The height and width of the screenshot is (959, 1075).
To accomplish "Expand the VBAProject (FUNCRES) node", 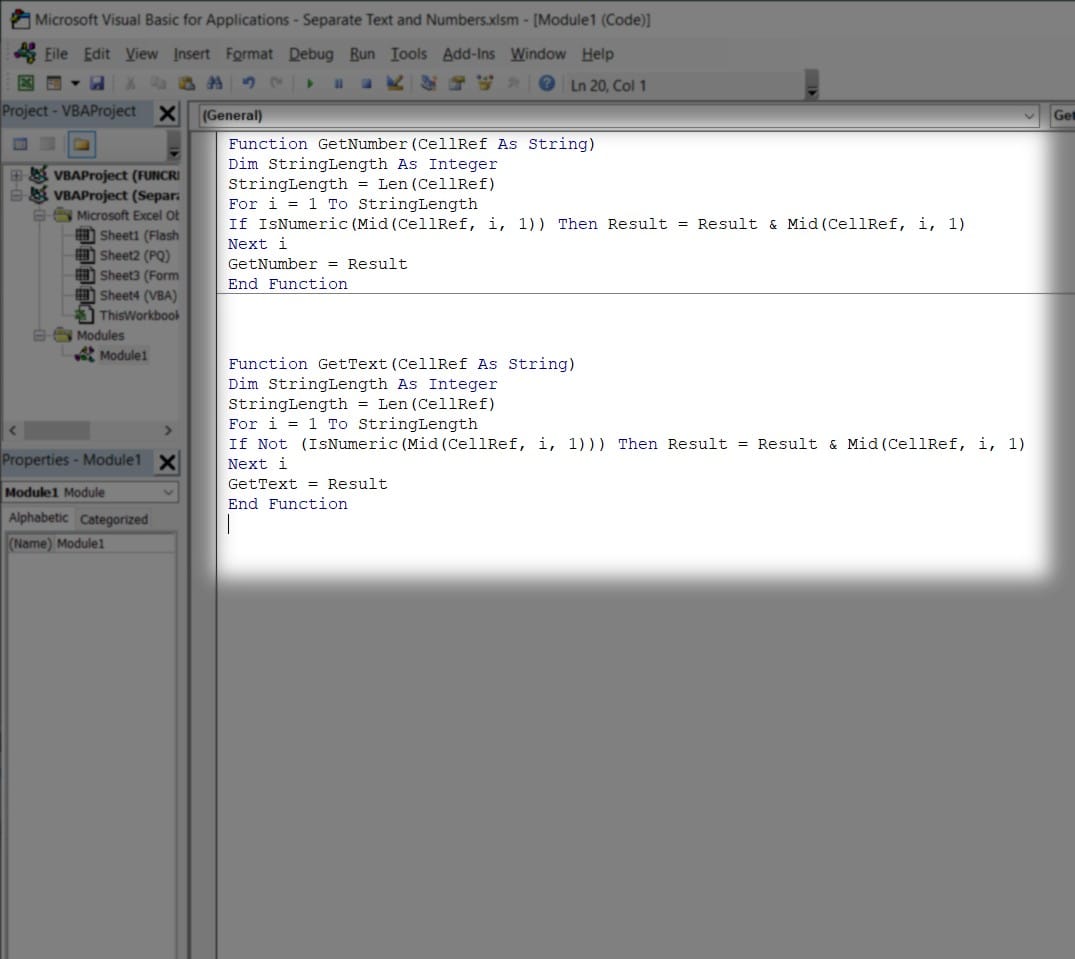I will click(16, 175).
